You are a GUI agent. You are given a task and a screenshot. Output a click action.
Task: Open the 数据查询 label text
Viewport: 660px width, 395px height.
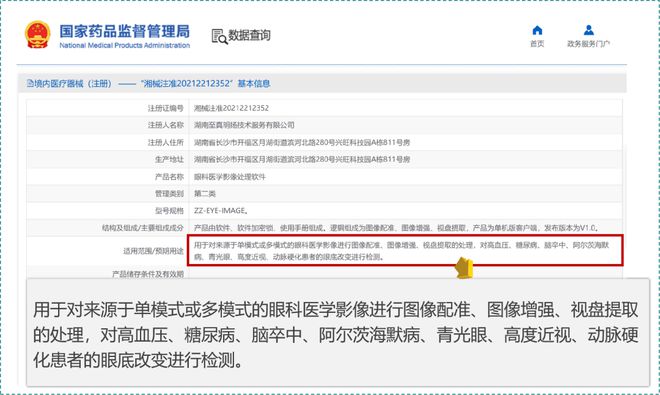249,35
